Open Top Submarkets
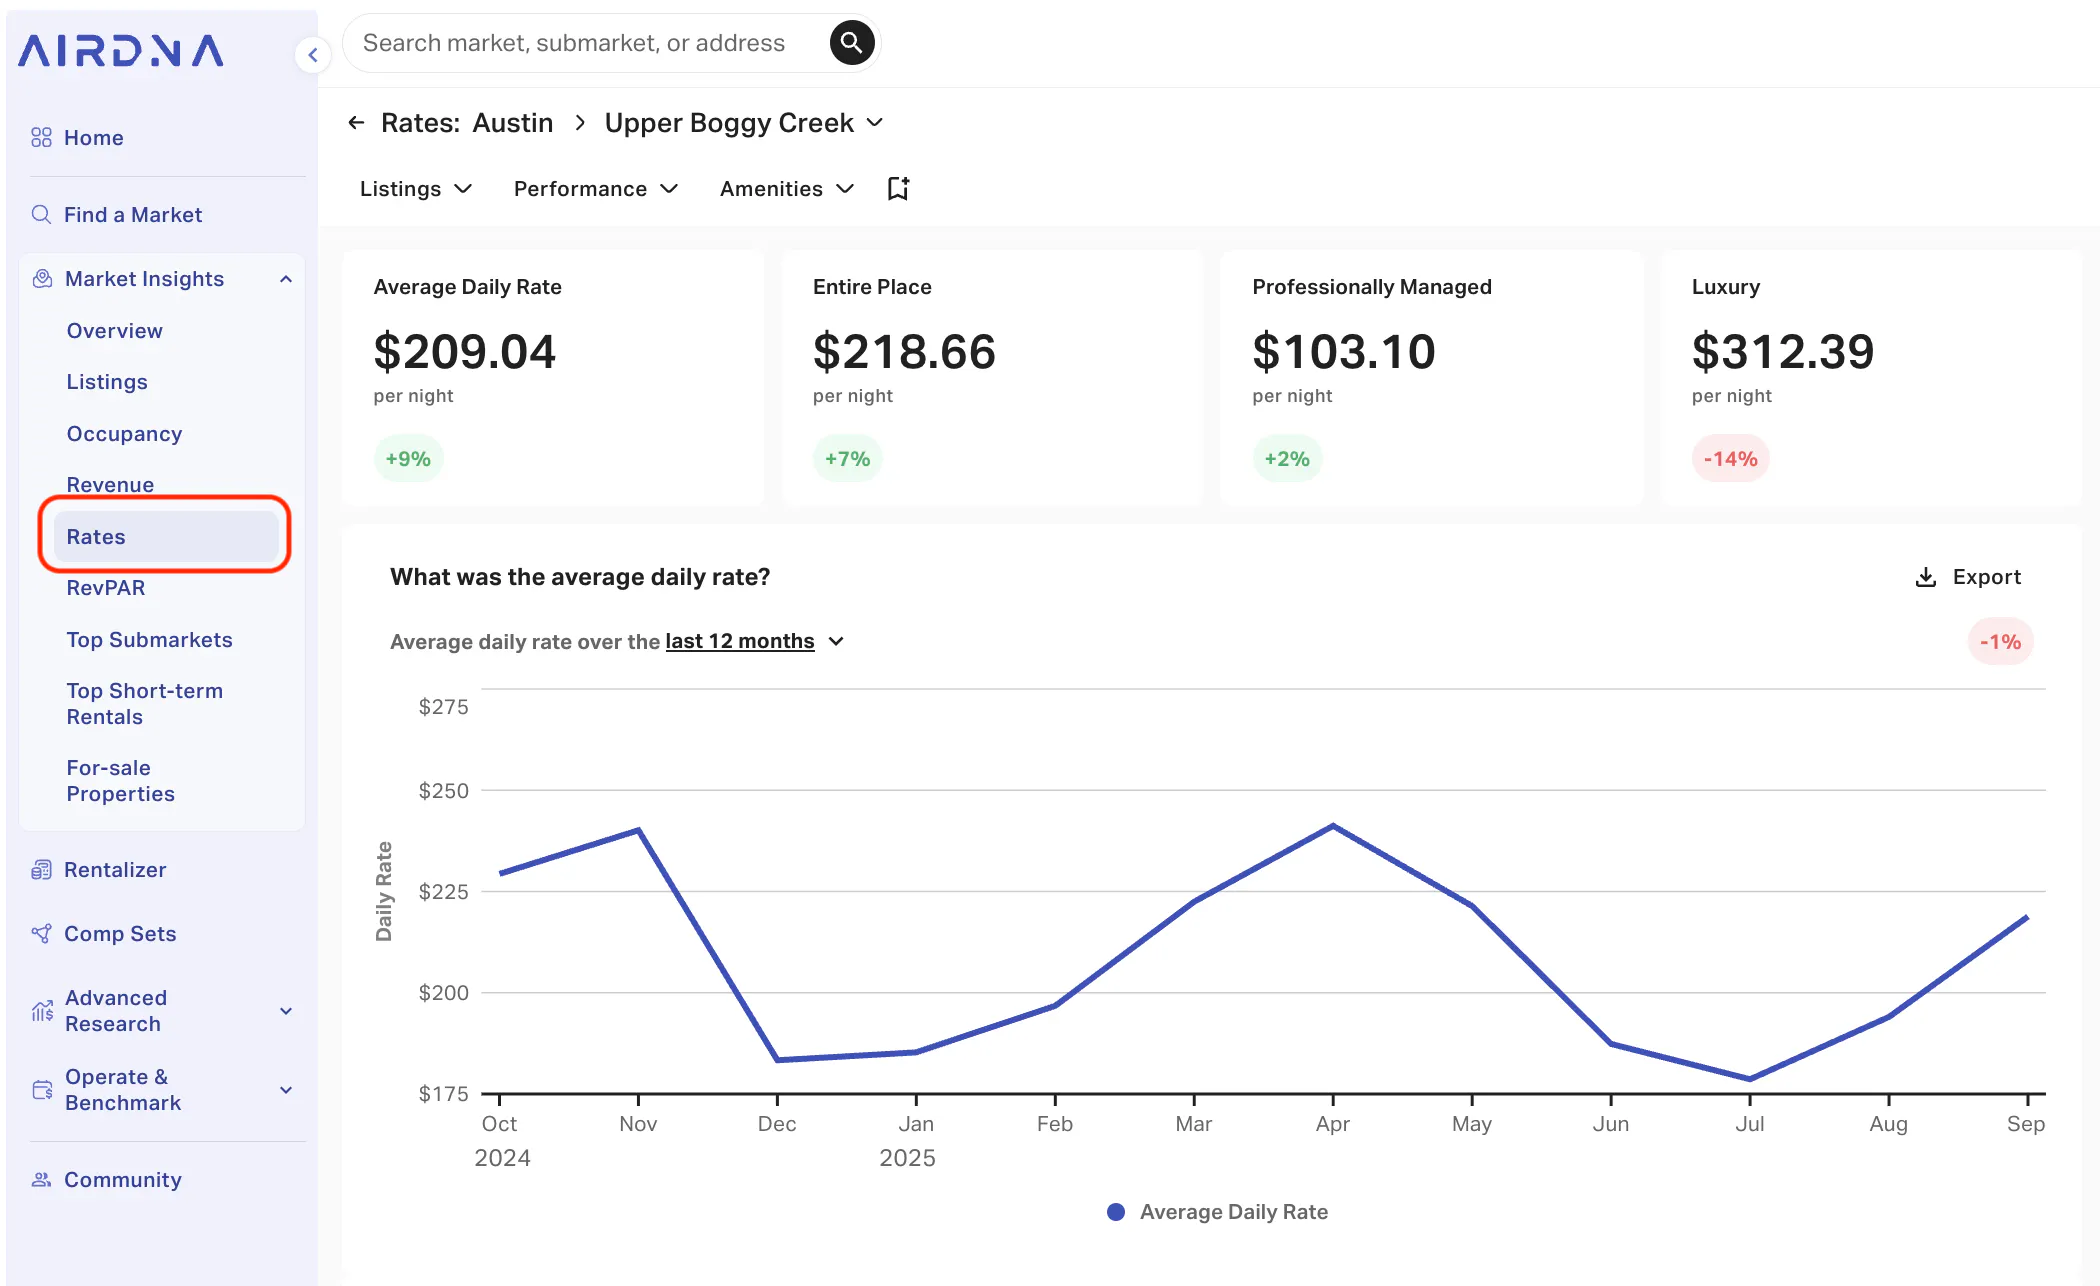Viewport: 2100px width, 1286px height. point(149,640)
